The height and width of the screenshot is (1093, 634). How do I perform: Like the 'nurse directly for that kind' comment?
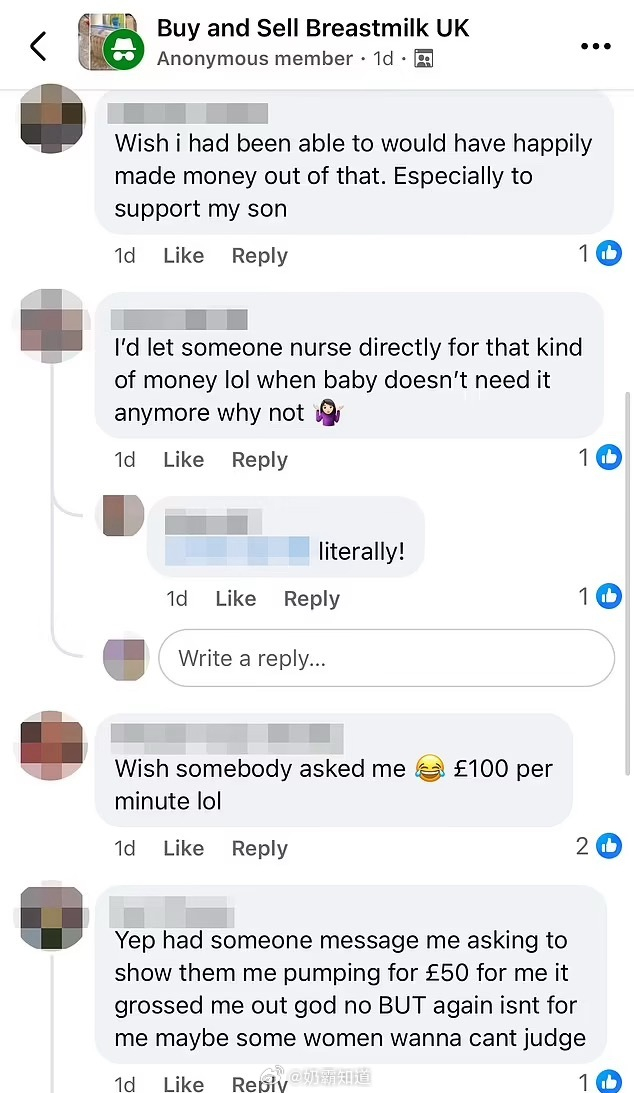[184, 460]
